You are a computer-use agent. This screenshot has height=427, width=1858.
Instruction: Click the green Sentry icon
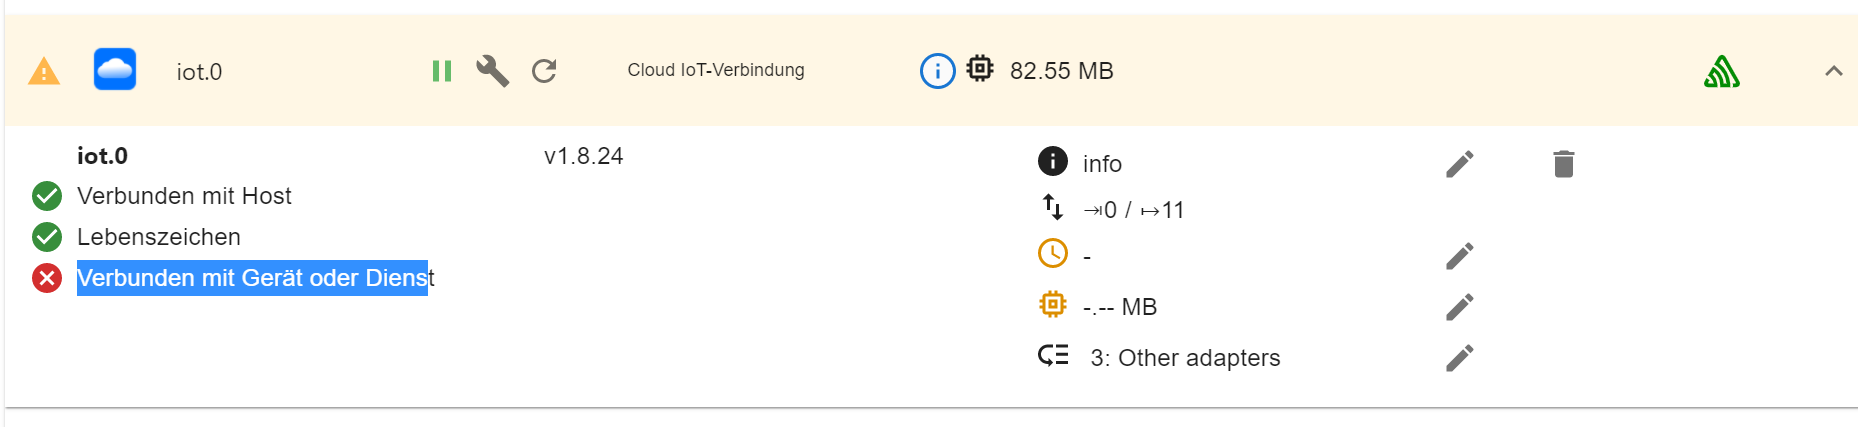(1721, 72)
